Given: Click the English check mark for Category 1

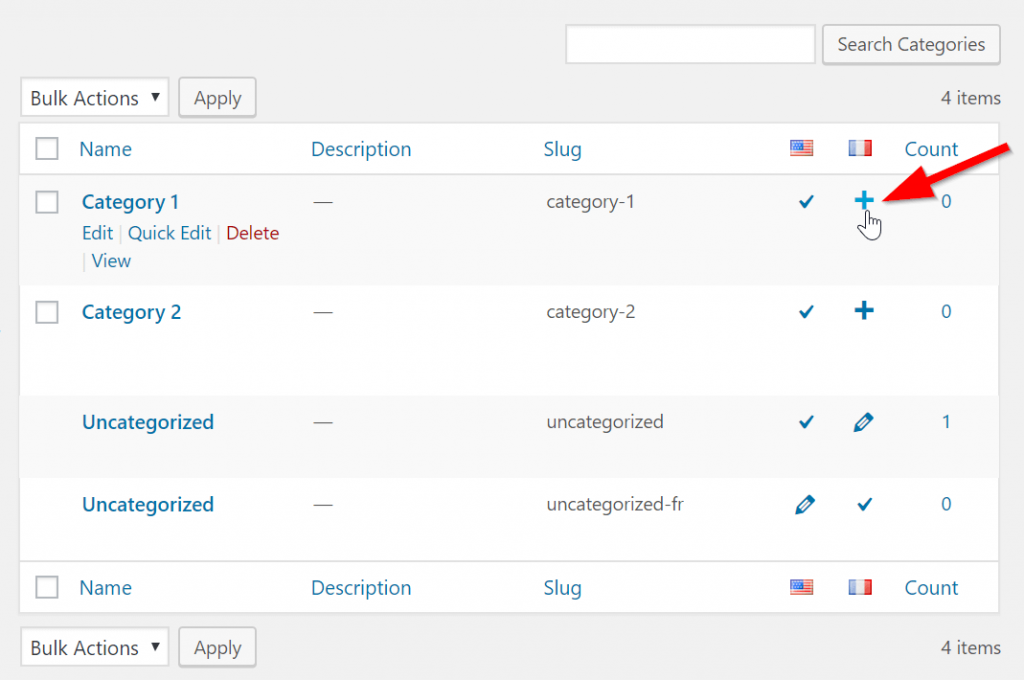Looking at the screenshot, I should click(x=806, y=201).
